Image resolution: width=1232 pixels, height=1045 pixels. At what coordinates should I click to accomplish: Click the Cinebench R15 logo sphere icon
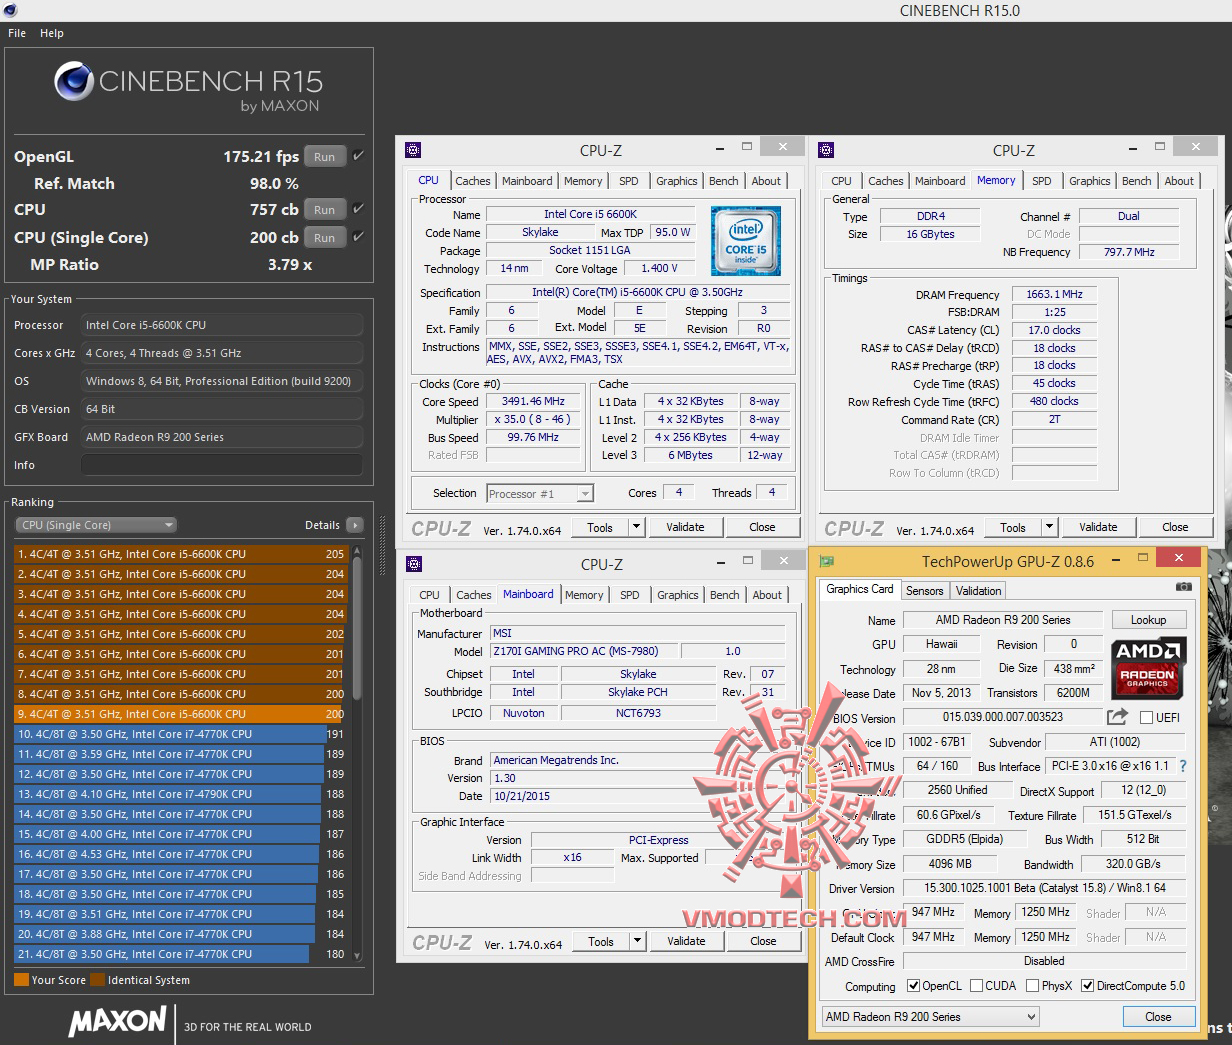74,81
